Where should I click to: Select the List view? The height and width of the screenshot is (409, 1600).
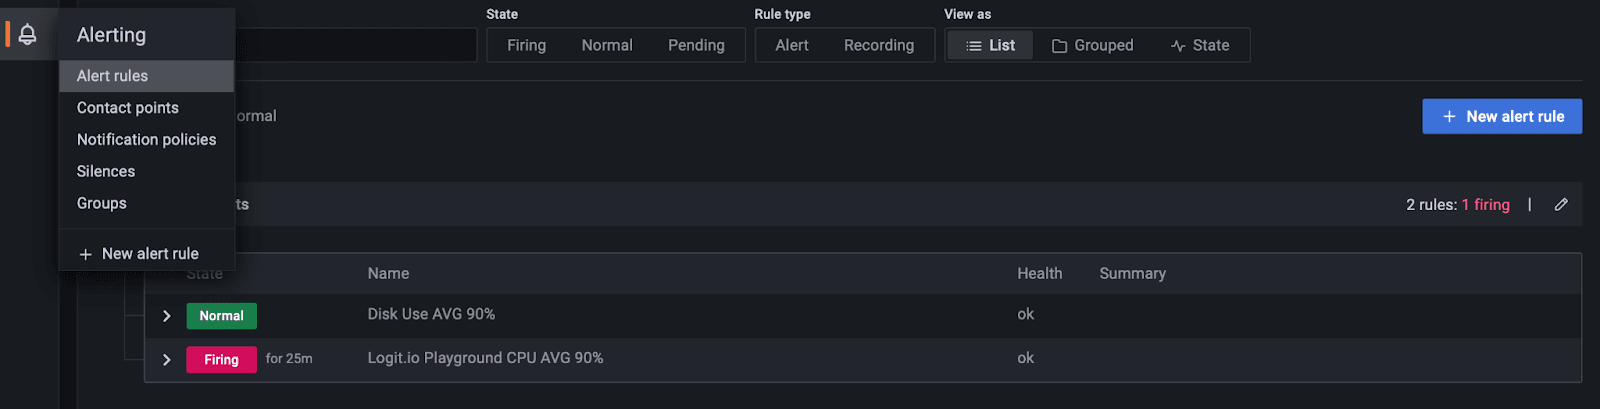pyautogui.click(x=990, y=45)
